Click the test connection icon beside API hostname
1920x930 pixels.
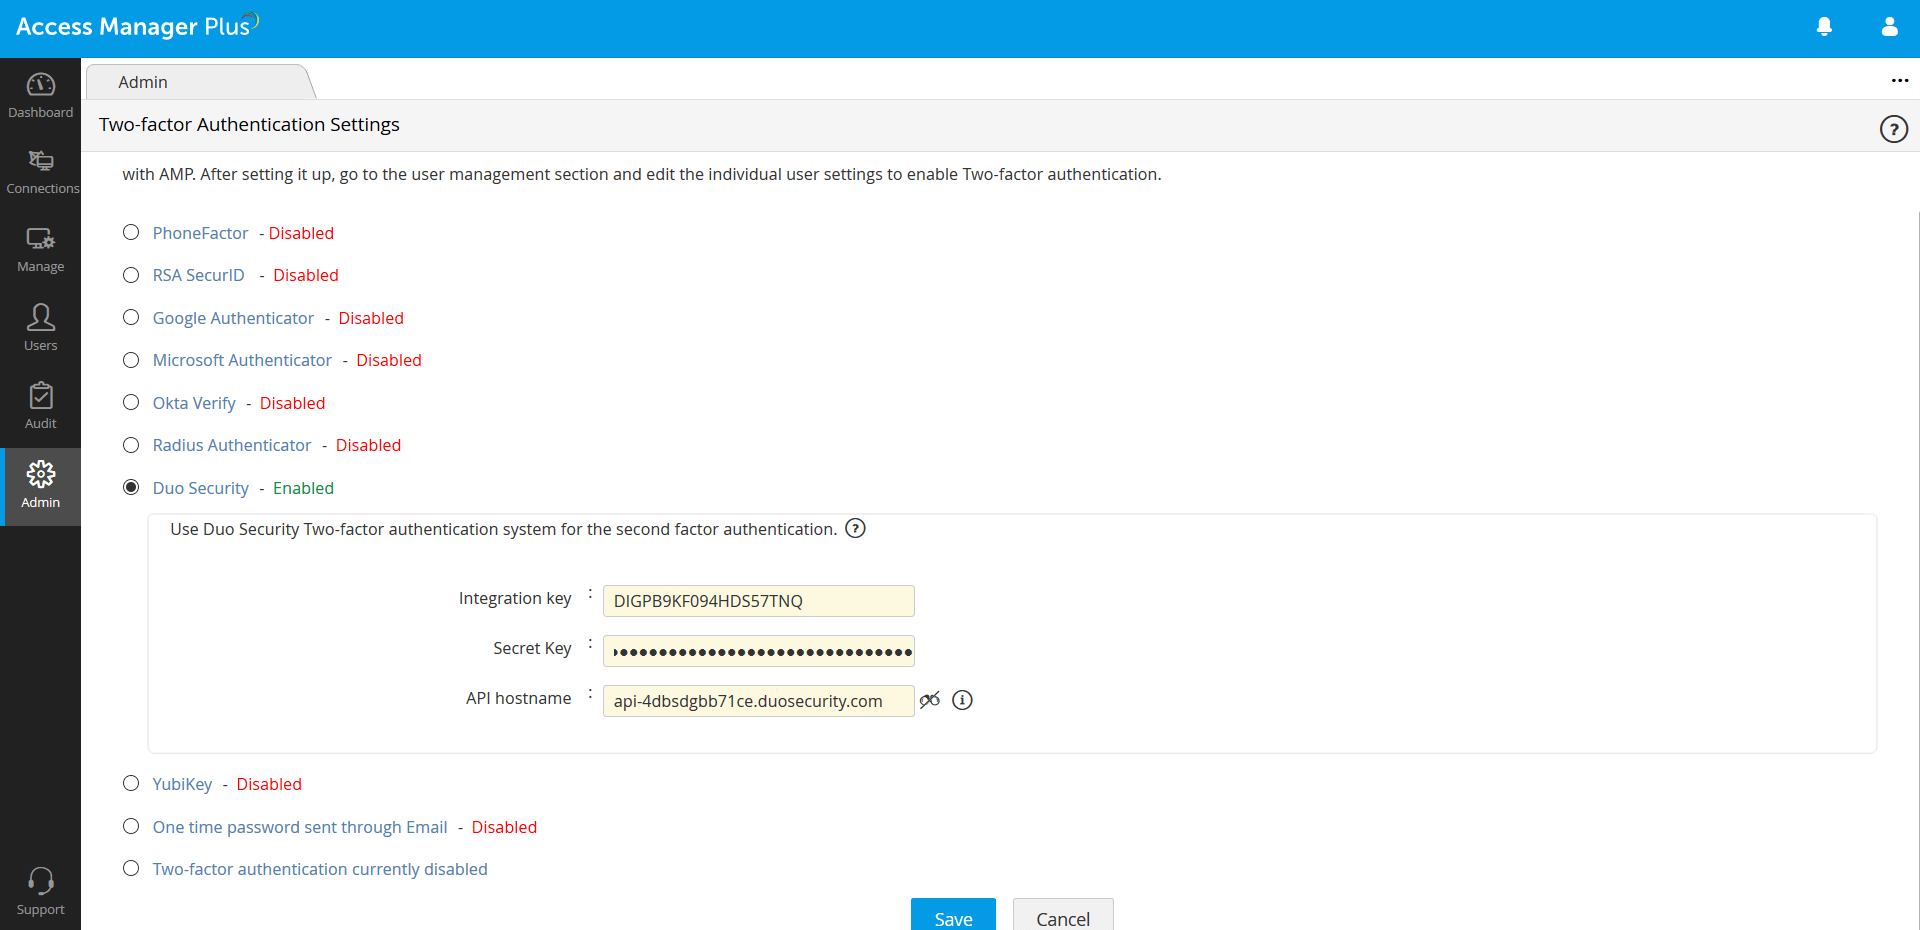[930, 700]
